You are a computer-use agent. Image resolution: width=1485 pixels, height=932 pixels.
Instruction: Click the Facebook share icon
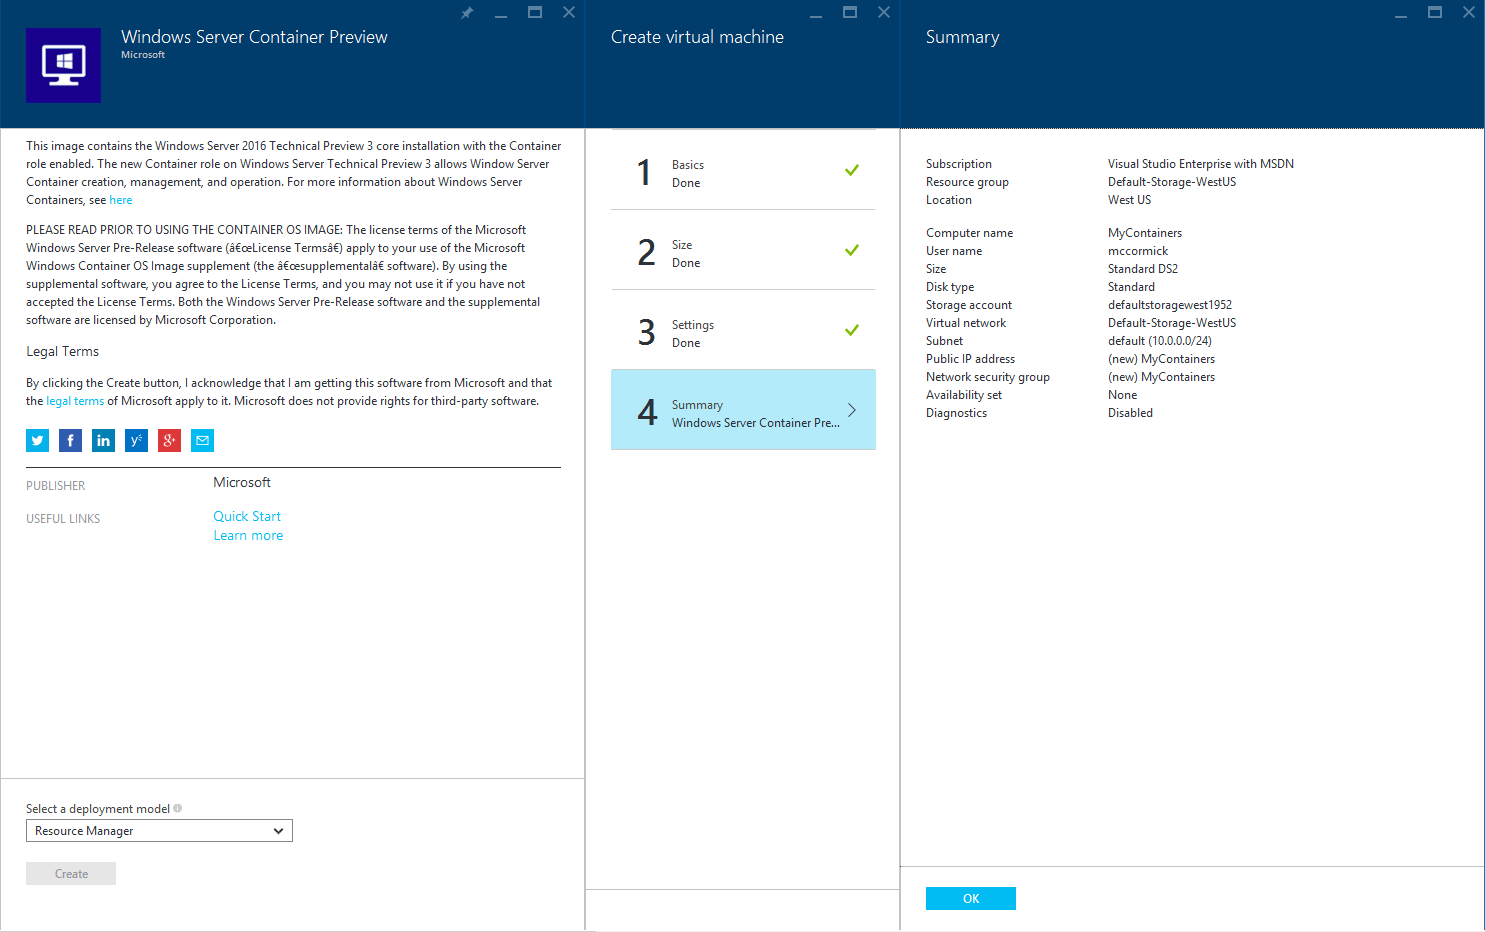[70, 440]
